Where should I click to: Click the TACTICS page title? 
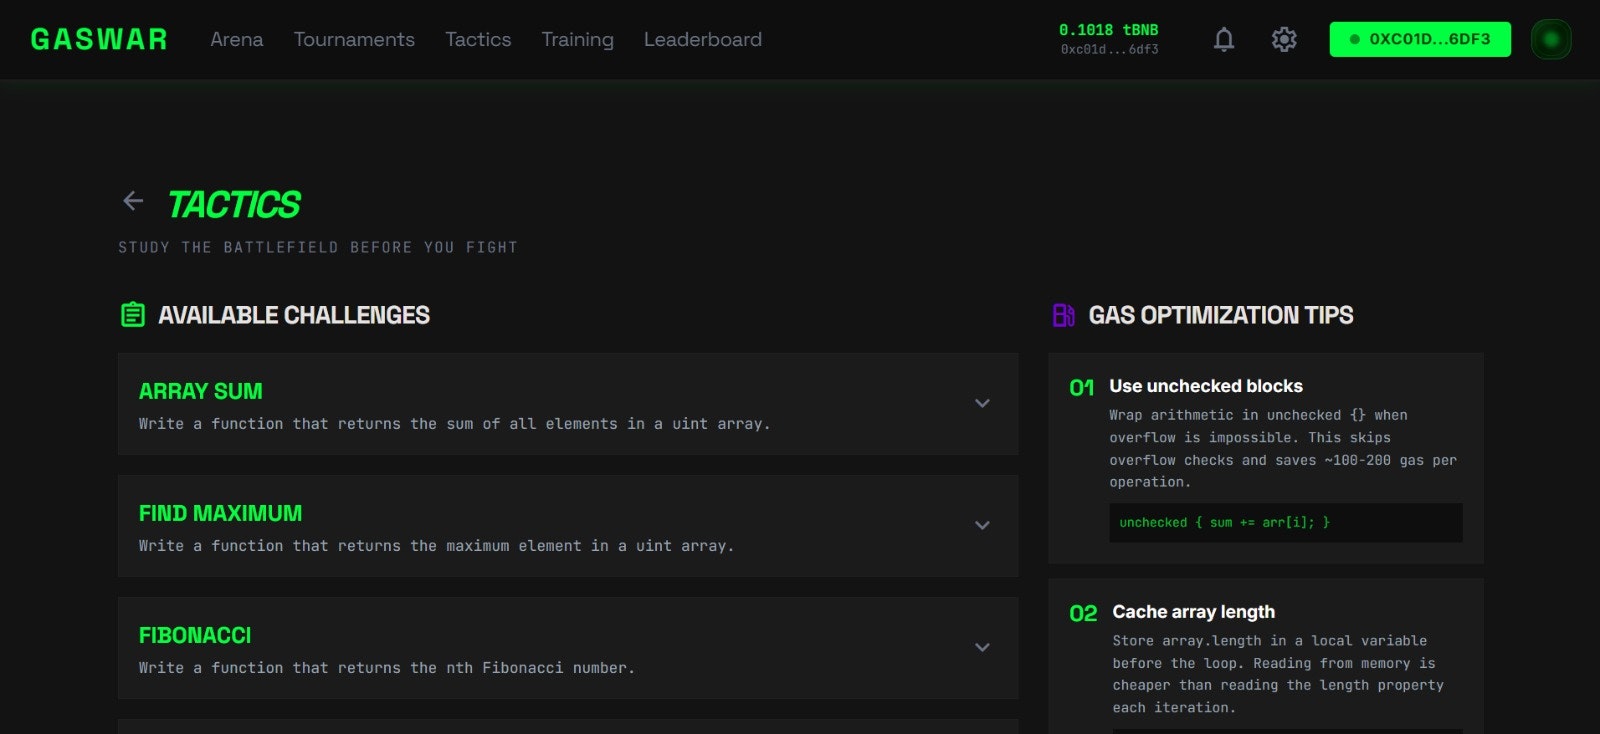[234, 204]
